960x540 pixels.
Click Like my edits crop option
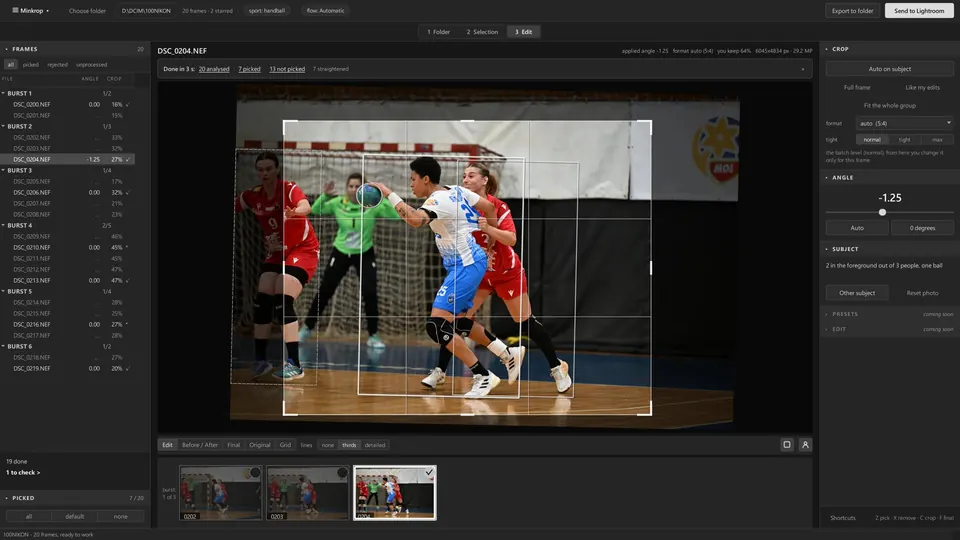pyautogui.click(x=922, y=88)
